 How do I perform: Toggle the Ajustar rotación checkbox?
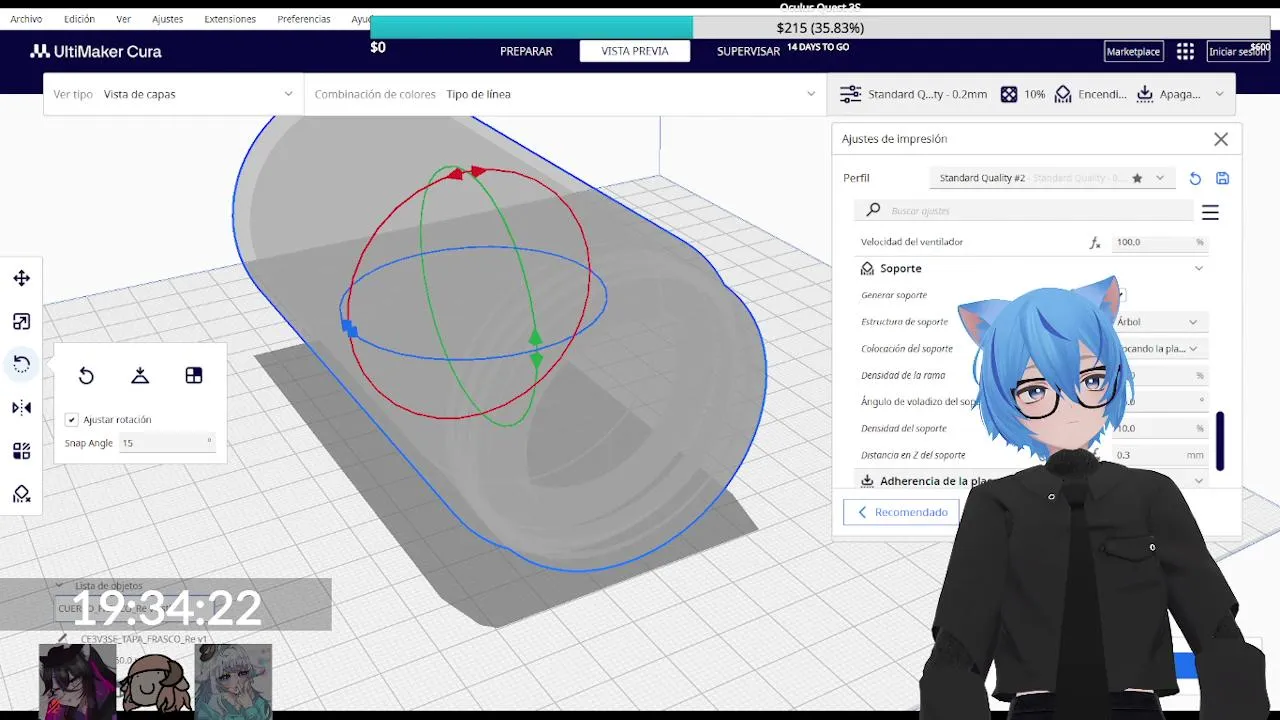click(71, 420)
